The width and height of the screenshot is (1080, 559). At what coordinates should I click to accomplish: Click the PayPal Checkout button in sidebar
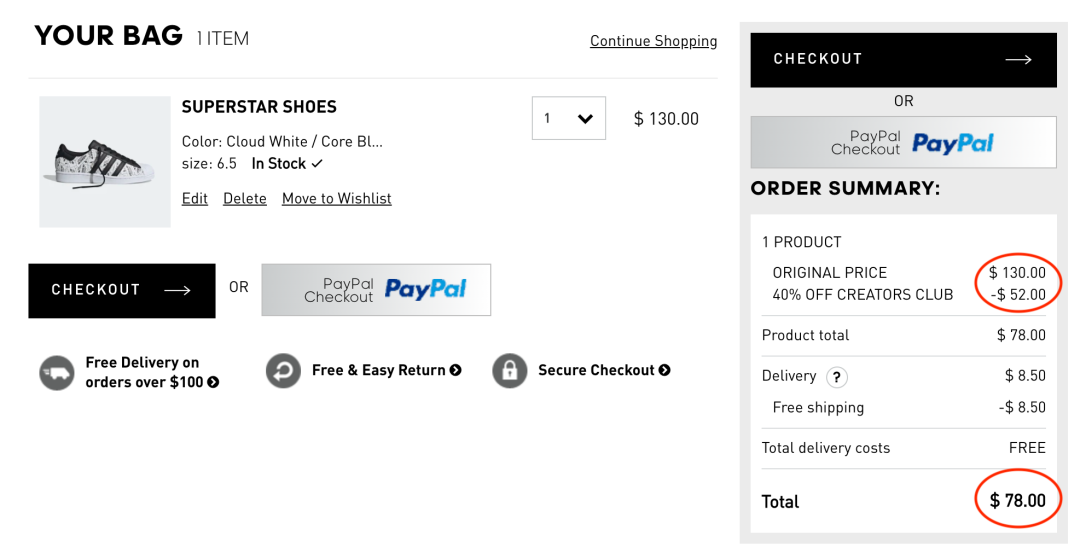[903, 143]
